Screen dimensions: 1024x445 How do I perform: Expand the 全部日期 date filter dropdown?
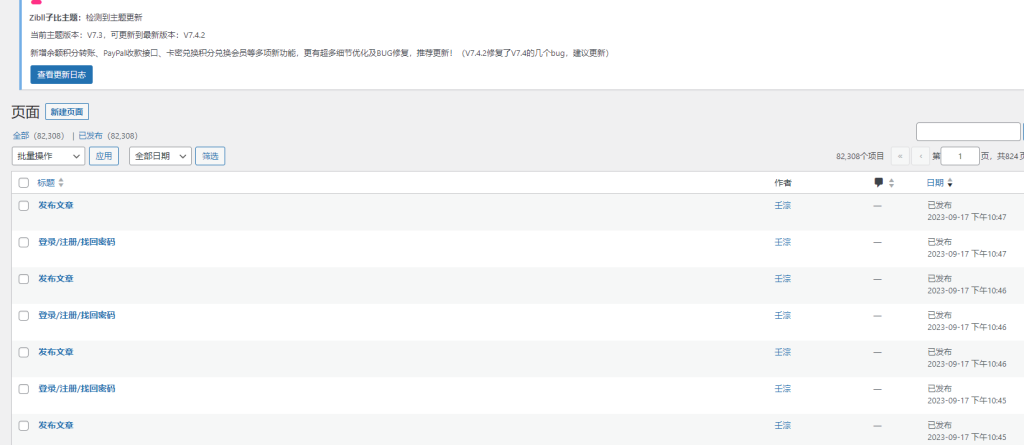click(x=160, y=156)
